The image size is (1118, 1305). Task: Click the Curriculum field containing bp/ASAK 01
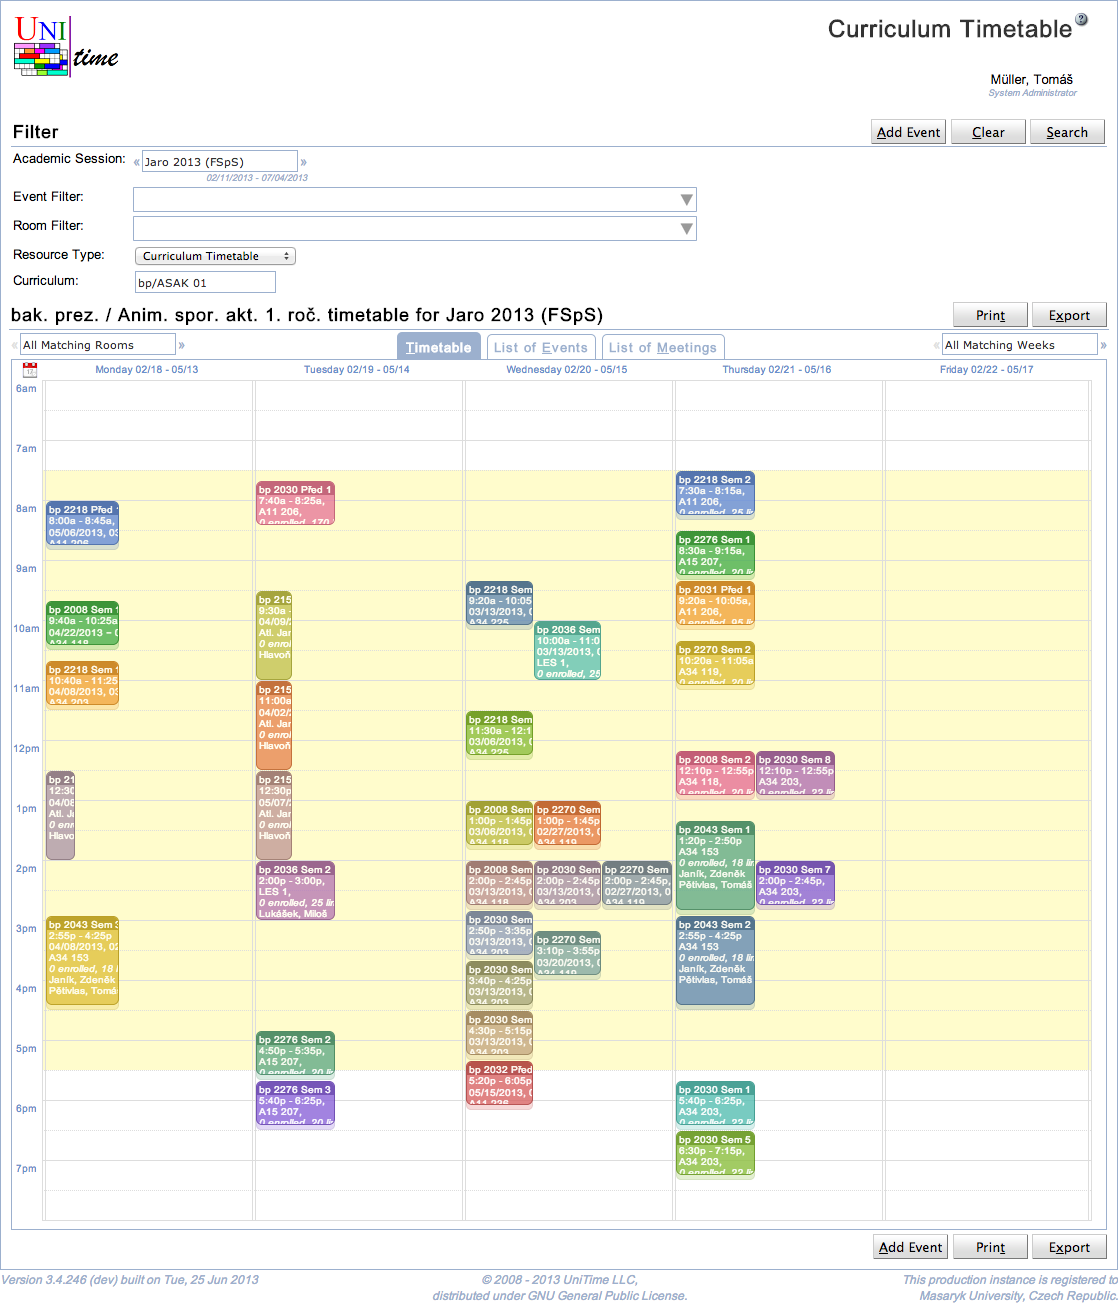pyautogui.click(x=205, y=283)
